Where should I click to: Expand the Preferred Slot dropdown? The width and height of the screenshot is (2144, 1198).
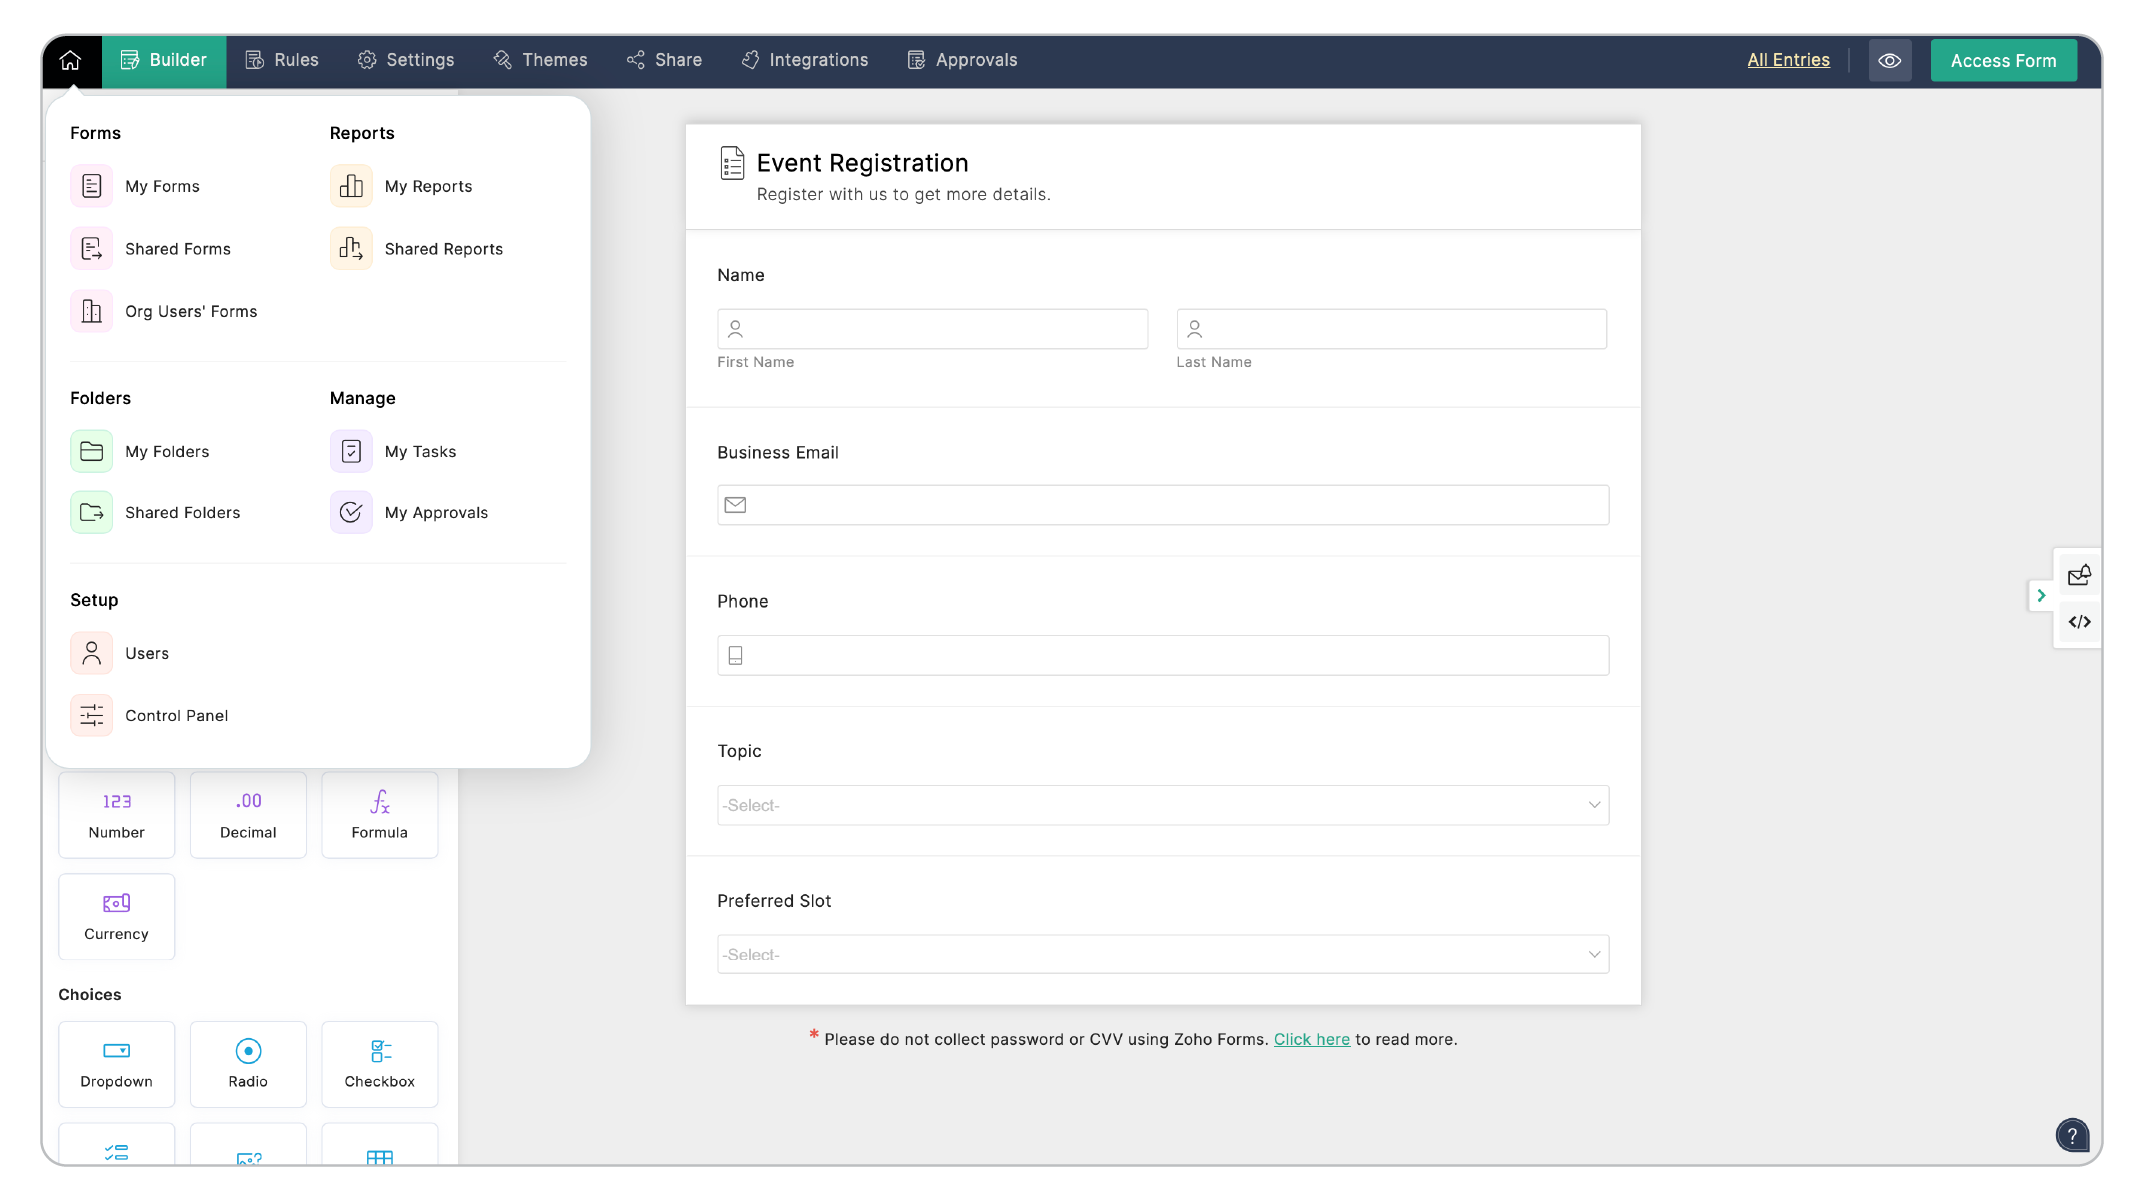pos(1163,954)
